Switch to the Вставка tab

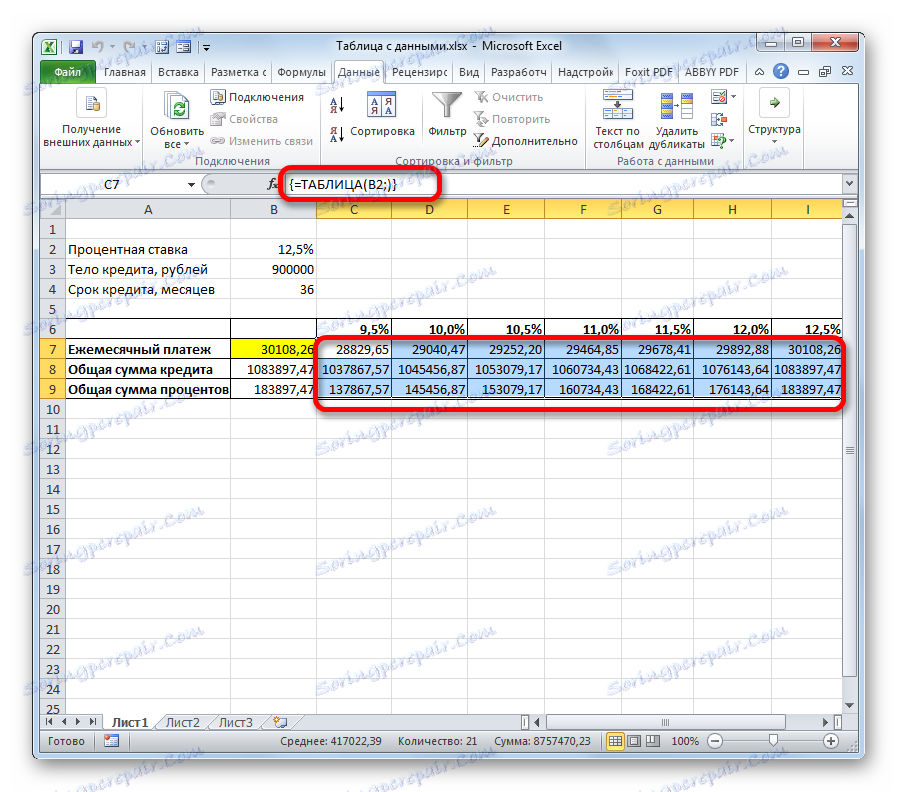click(178, 72)
